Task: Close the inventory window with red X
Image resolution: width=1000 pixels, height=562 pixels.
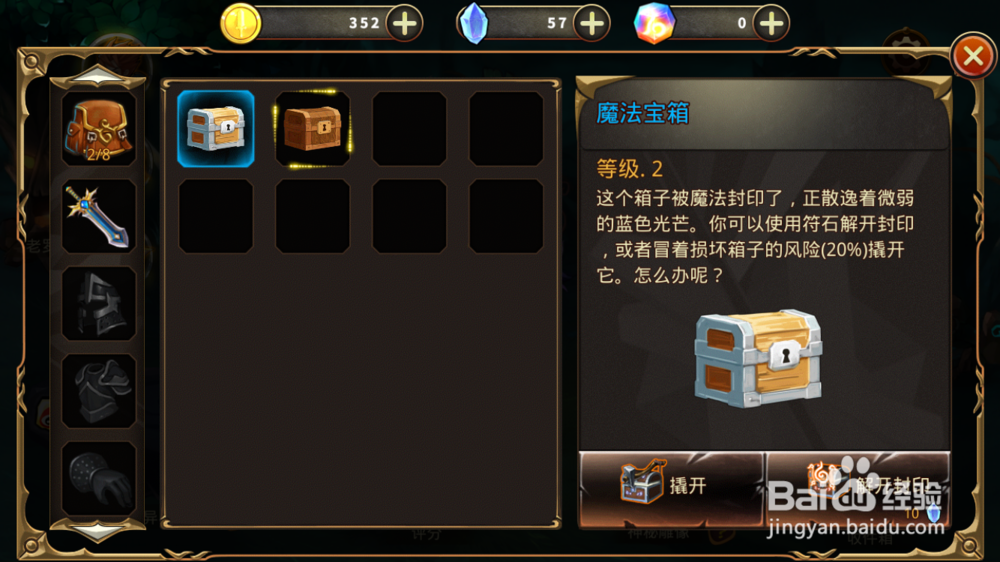Action: point(973,56)
